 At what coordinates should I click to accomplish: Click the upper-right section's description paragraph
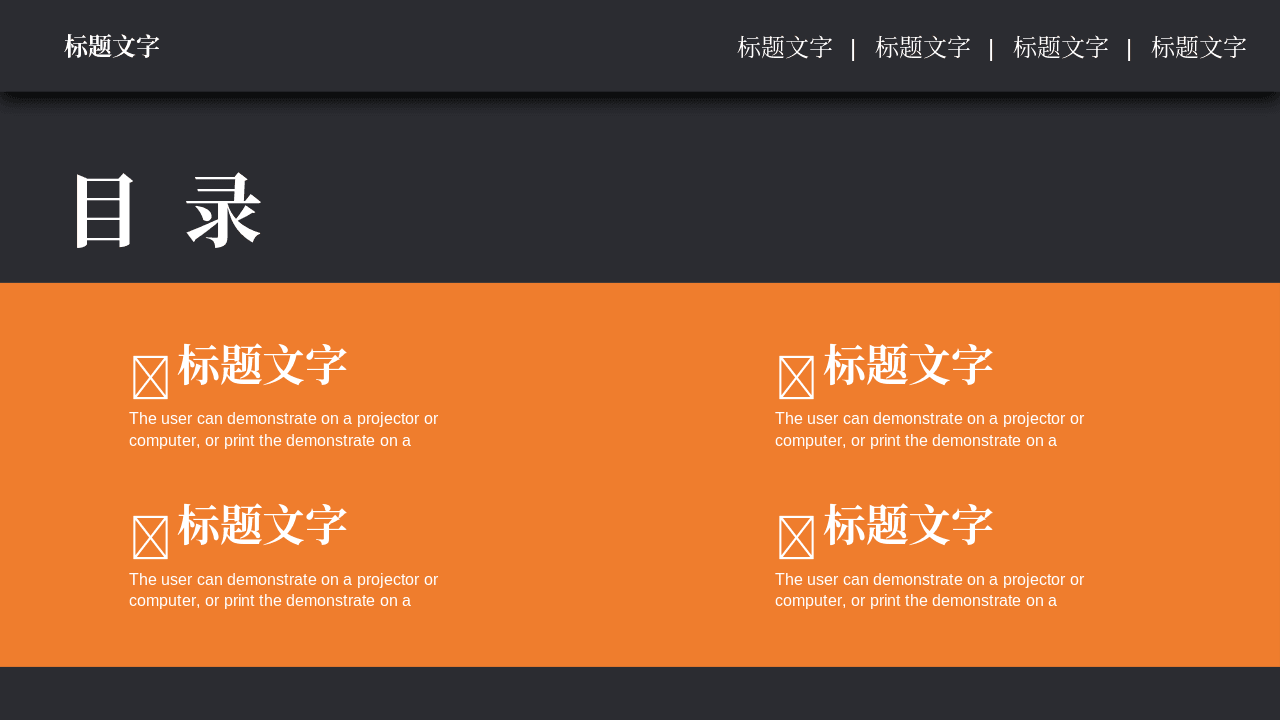coord(930,429)
